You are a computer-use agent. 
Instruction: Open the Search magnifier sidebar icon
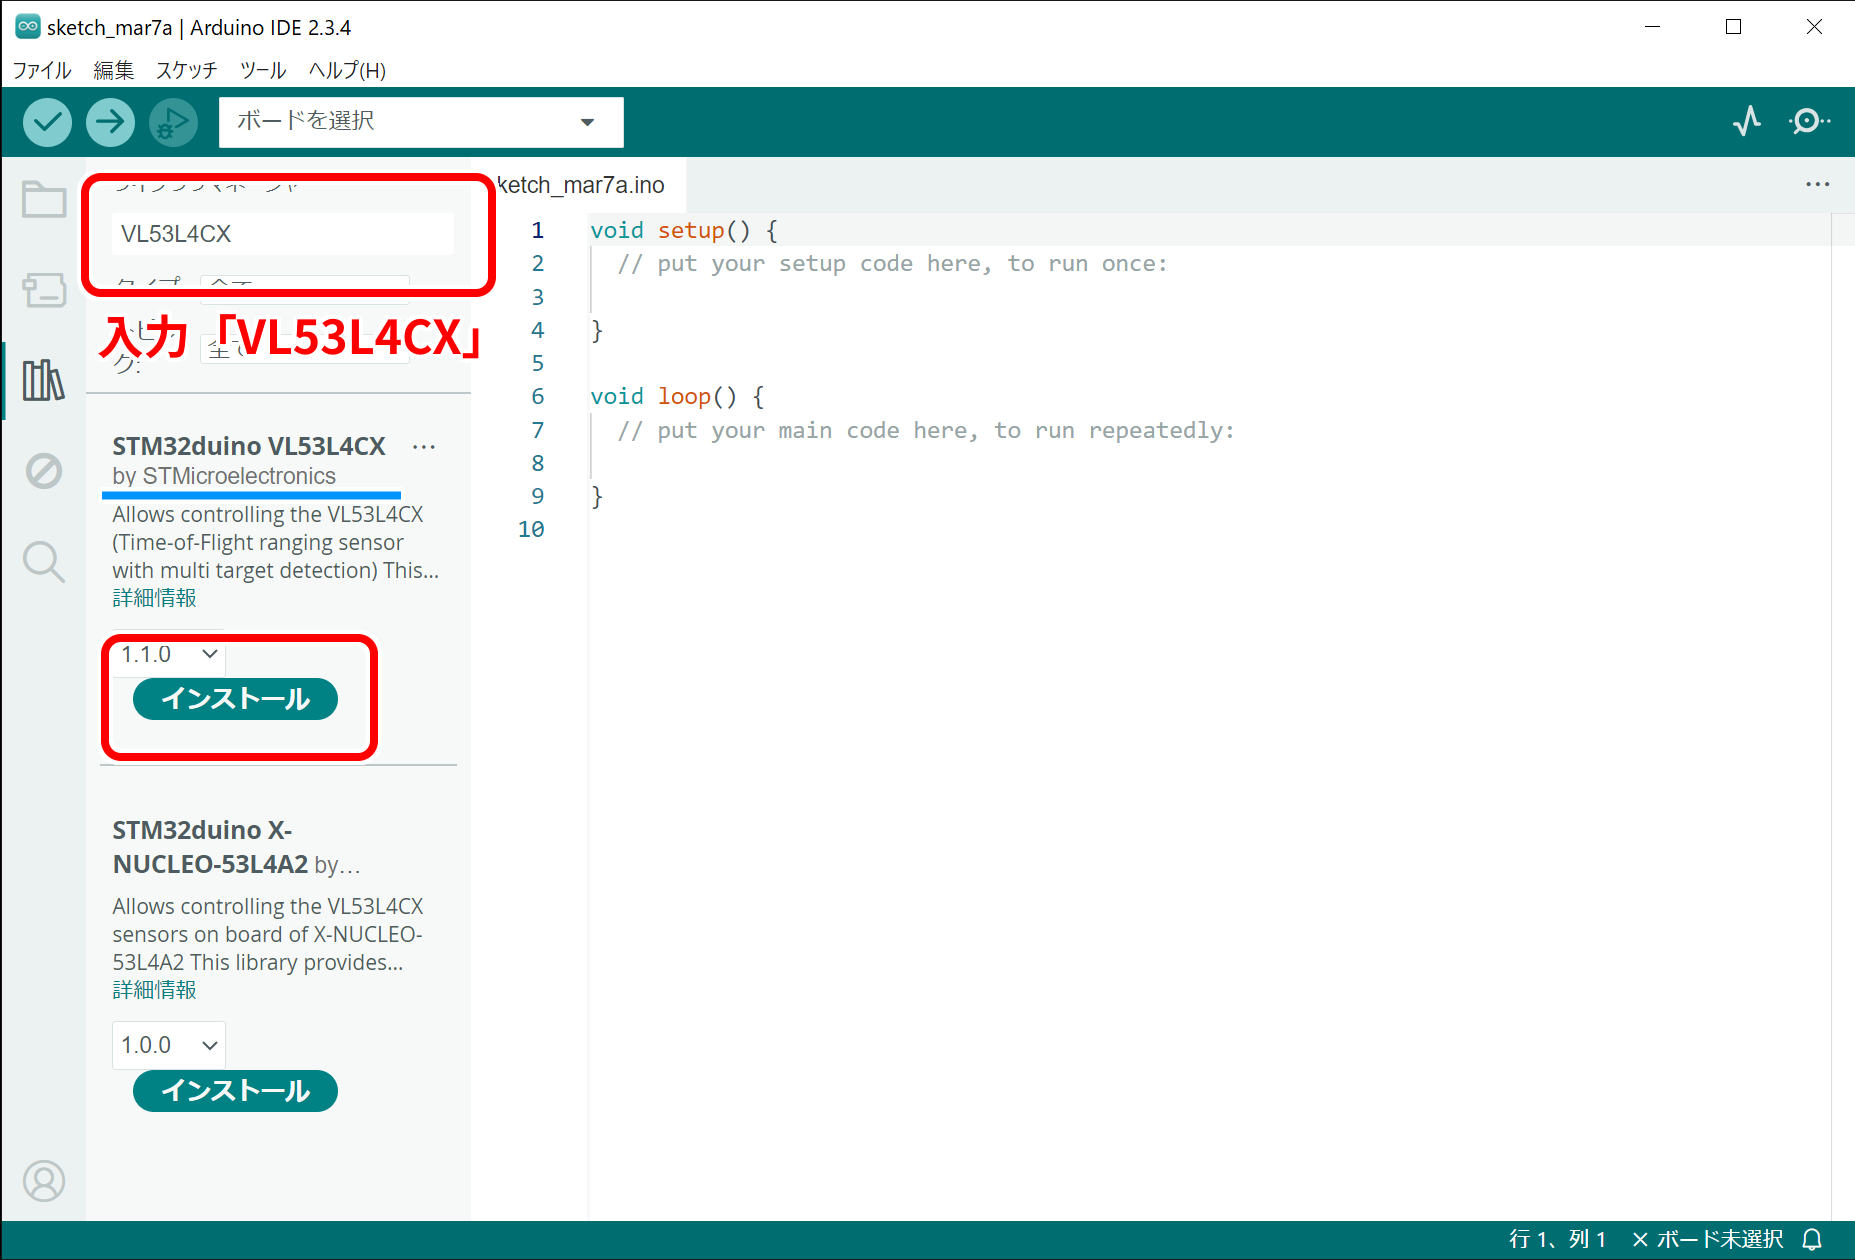coord(44,561)
